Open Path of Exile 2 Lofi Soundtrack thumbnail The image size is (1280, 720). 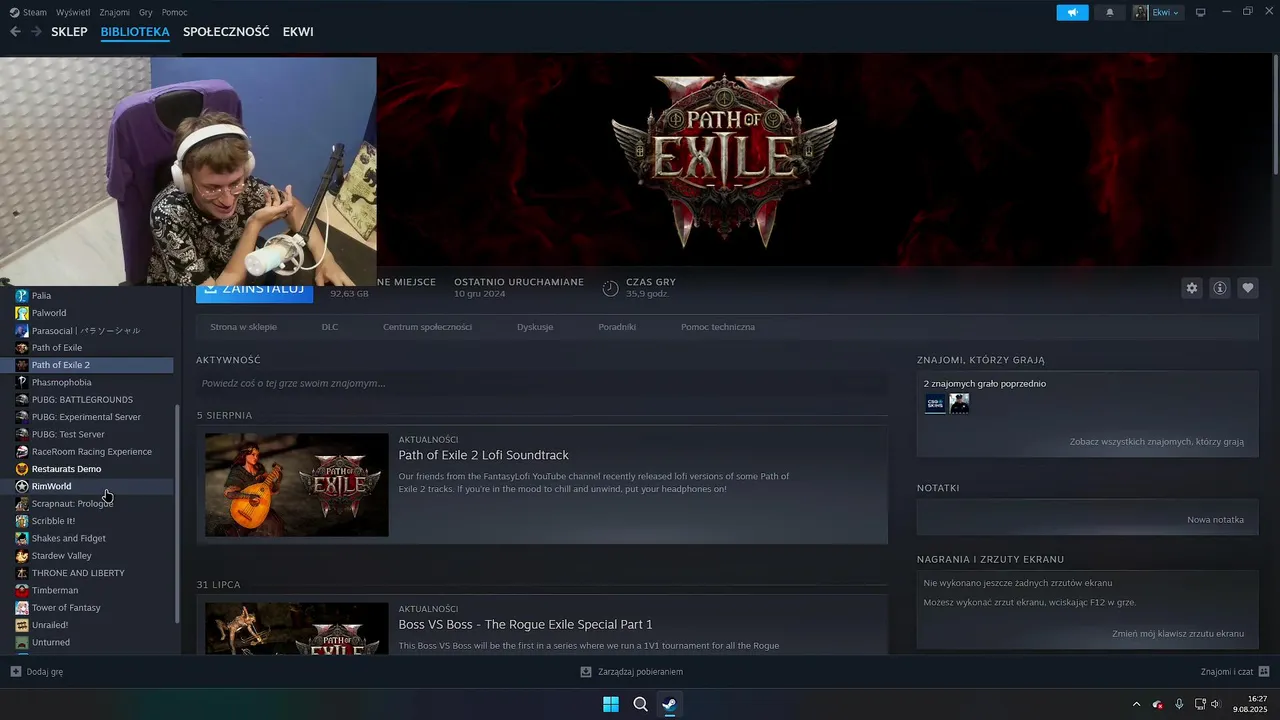point(297,485)
